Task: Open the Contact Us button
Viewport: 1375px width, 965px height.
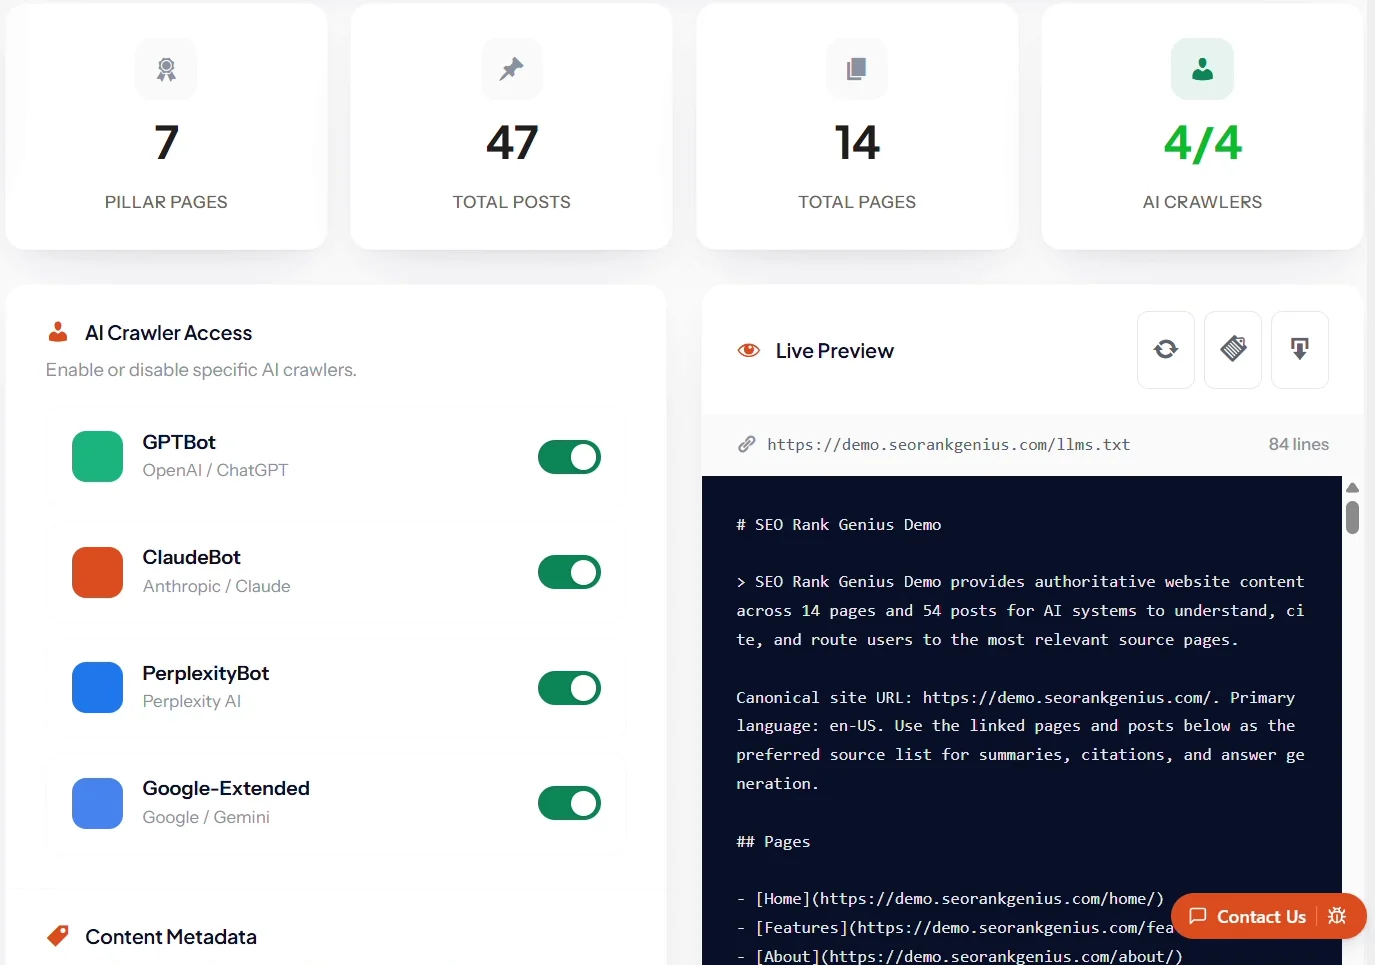Action: (x=1268, y=916)
